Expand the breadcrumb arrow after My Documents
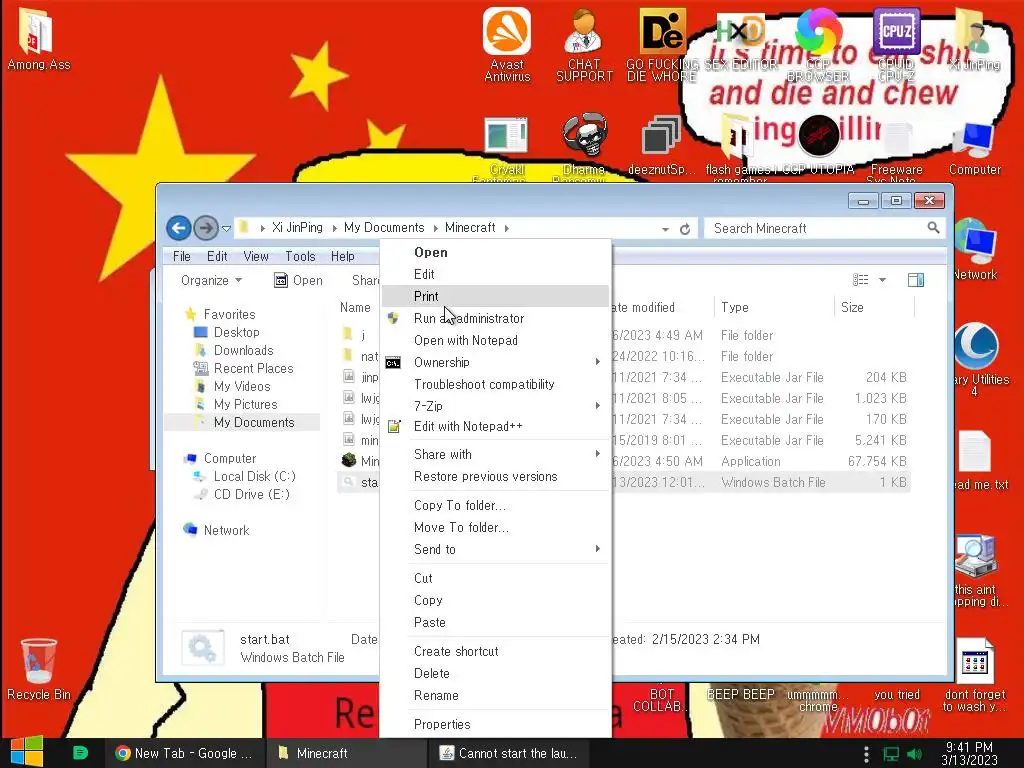Image resolution: width=1024 pixels, height=768 pixels. [435, 228]
